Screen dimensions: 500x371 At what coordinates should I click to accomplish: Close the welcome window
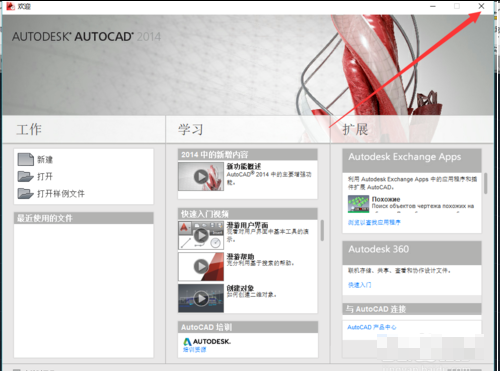481,6
